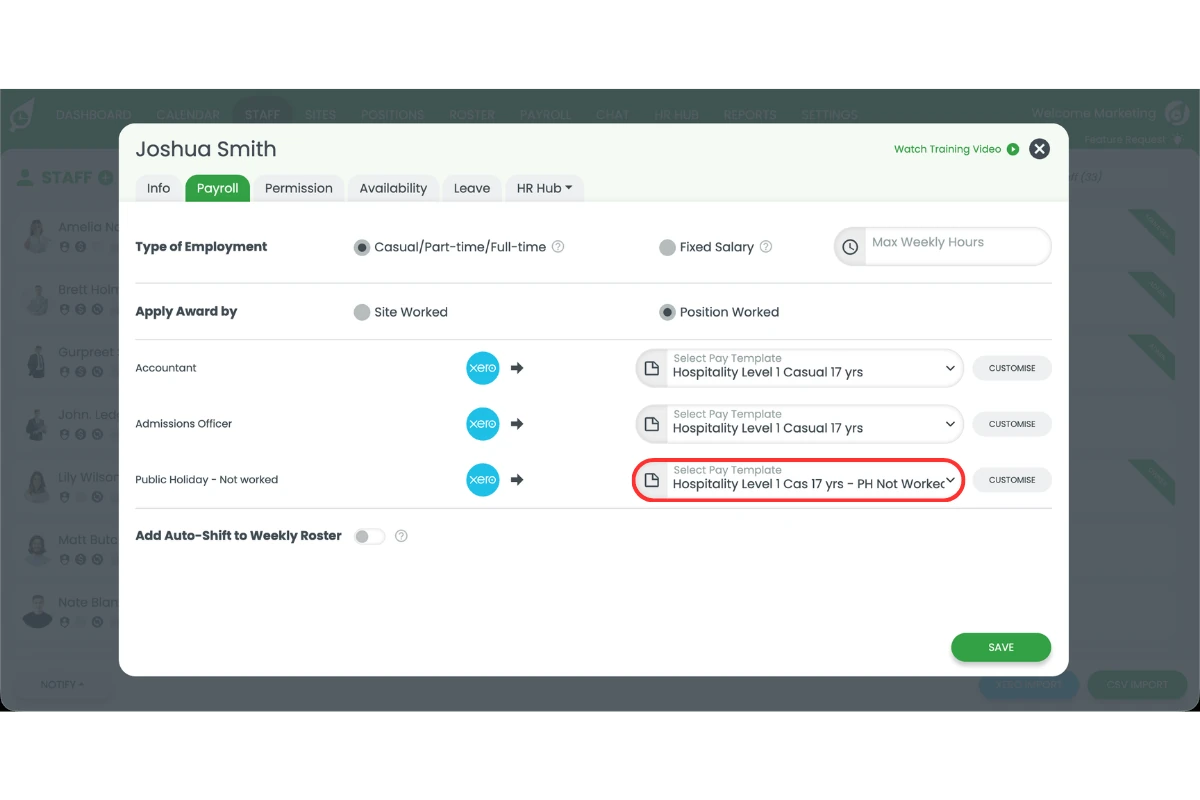Click the document icon in the Public Holiday pay template
1200x800 pixels.
click(652, 480)
